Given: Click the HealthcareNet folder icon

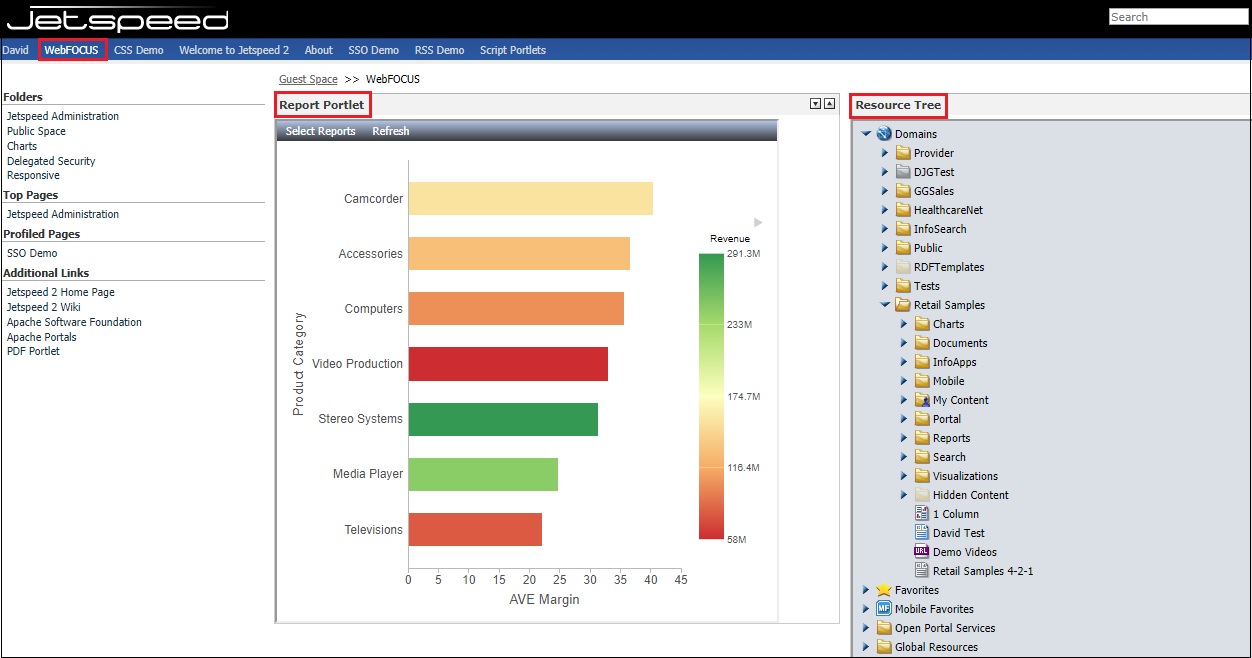Looking at the screenshot, I should pos(903,210).
